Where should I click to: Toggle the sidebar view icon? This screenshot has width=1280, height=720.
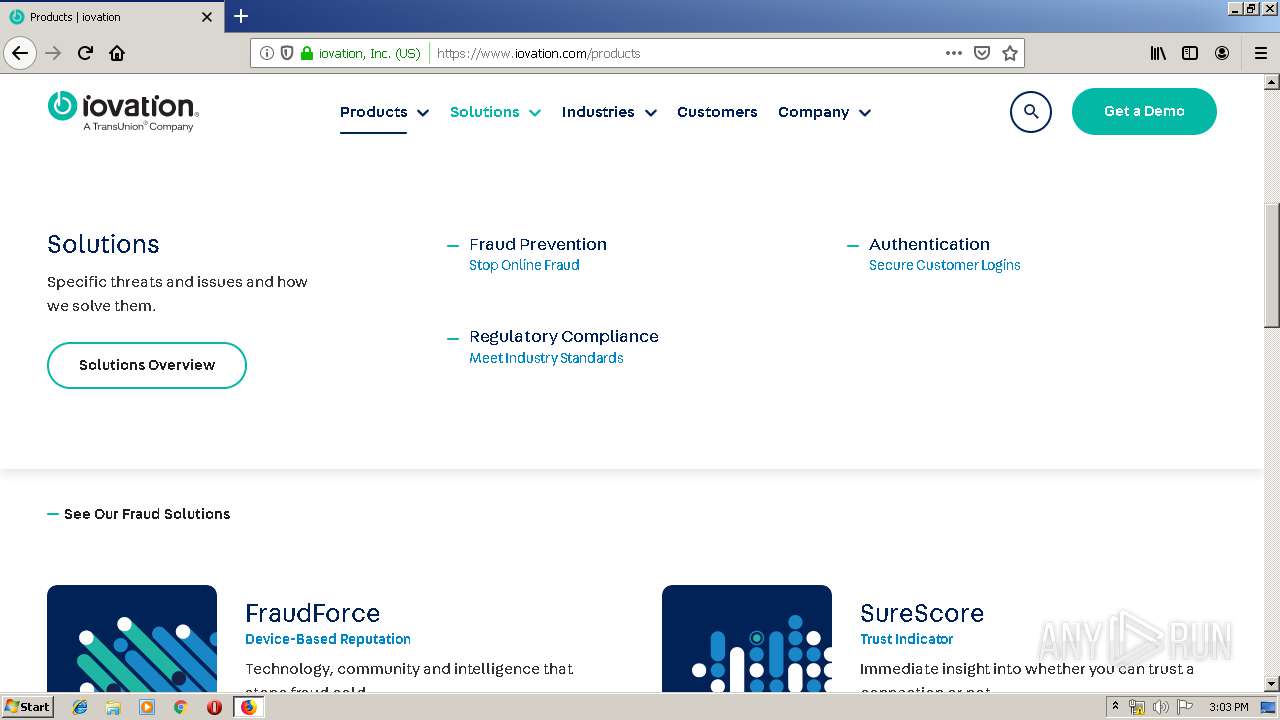pyautogui.click(x=1190, y=53)
